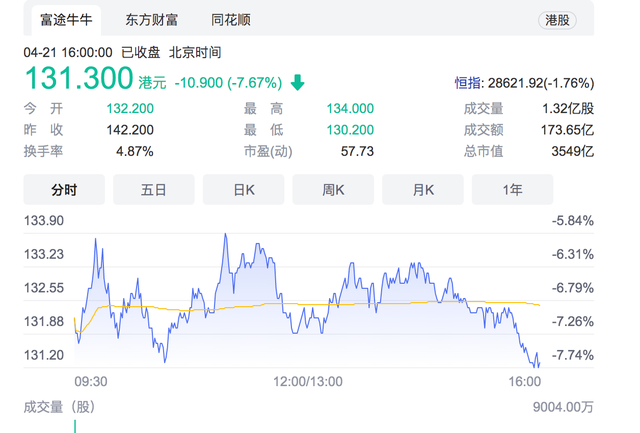This screenshot has width=640, height=433.
Task: Click the 成交额 value 173.65亿
Action: 567,130
